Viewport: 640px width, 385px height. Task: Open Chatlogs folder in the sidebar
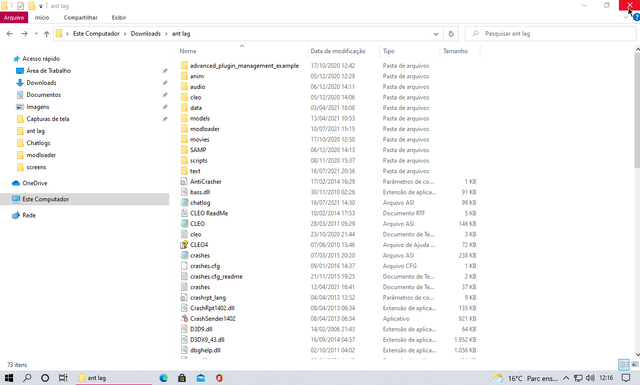[38, 143]
